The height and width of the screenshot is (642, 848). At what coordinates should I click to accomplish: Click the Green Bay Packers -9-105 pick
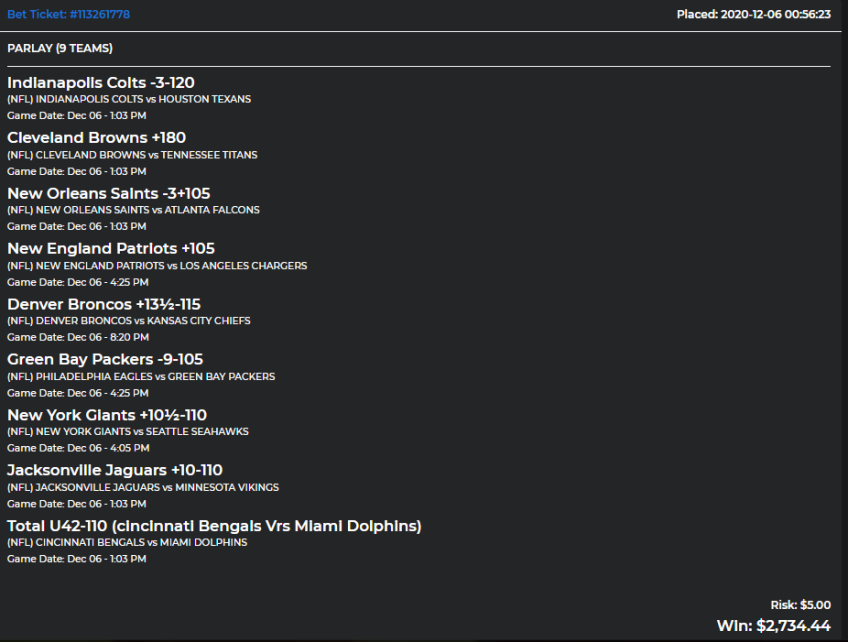(105, 360)
